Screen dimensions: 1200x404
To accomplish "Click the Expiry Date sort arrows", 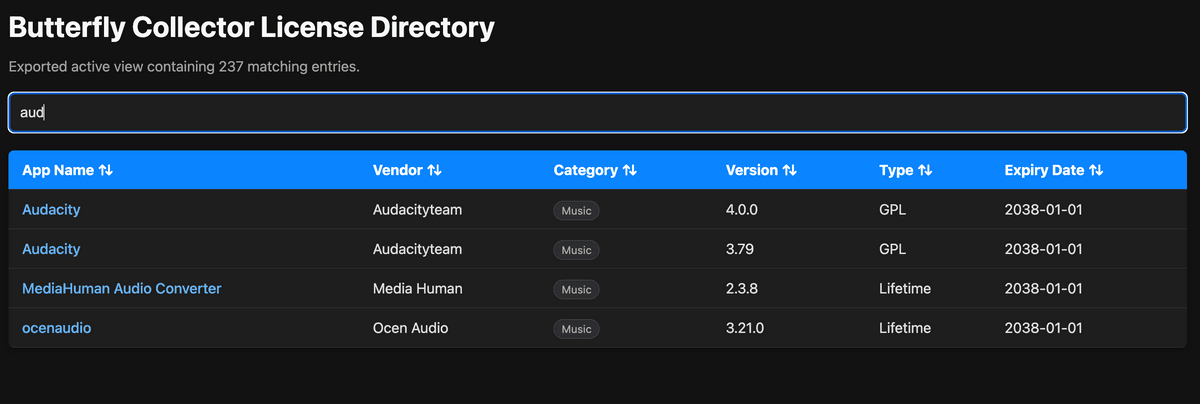I will [1095, 170].
